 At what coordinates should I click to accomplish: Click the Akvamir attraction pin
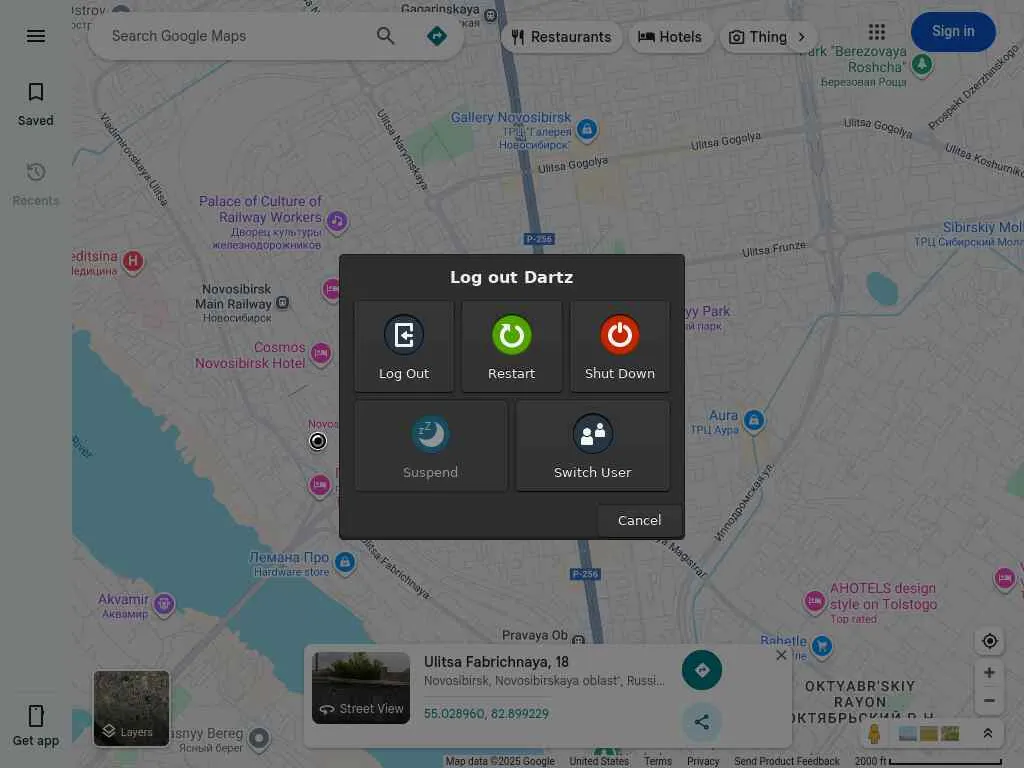(x=164, y=604)
